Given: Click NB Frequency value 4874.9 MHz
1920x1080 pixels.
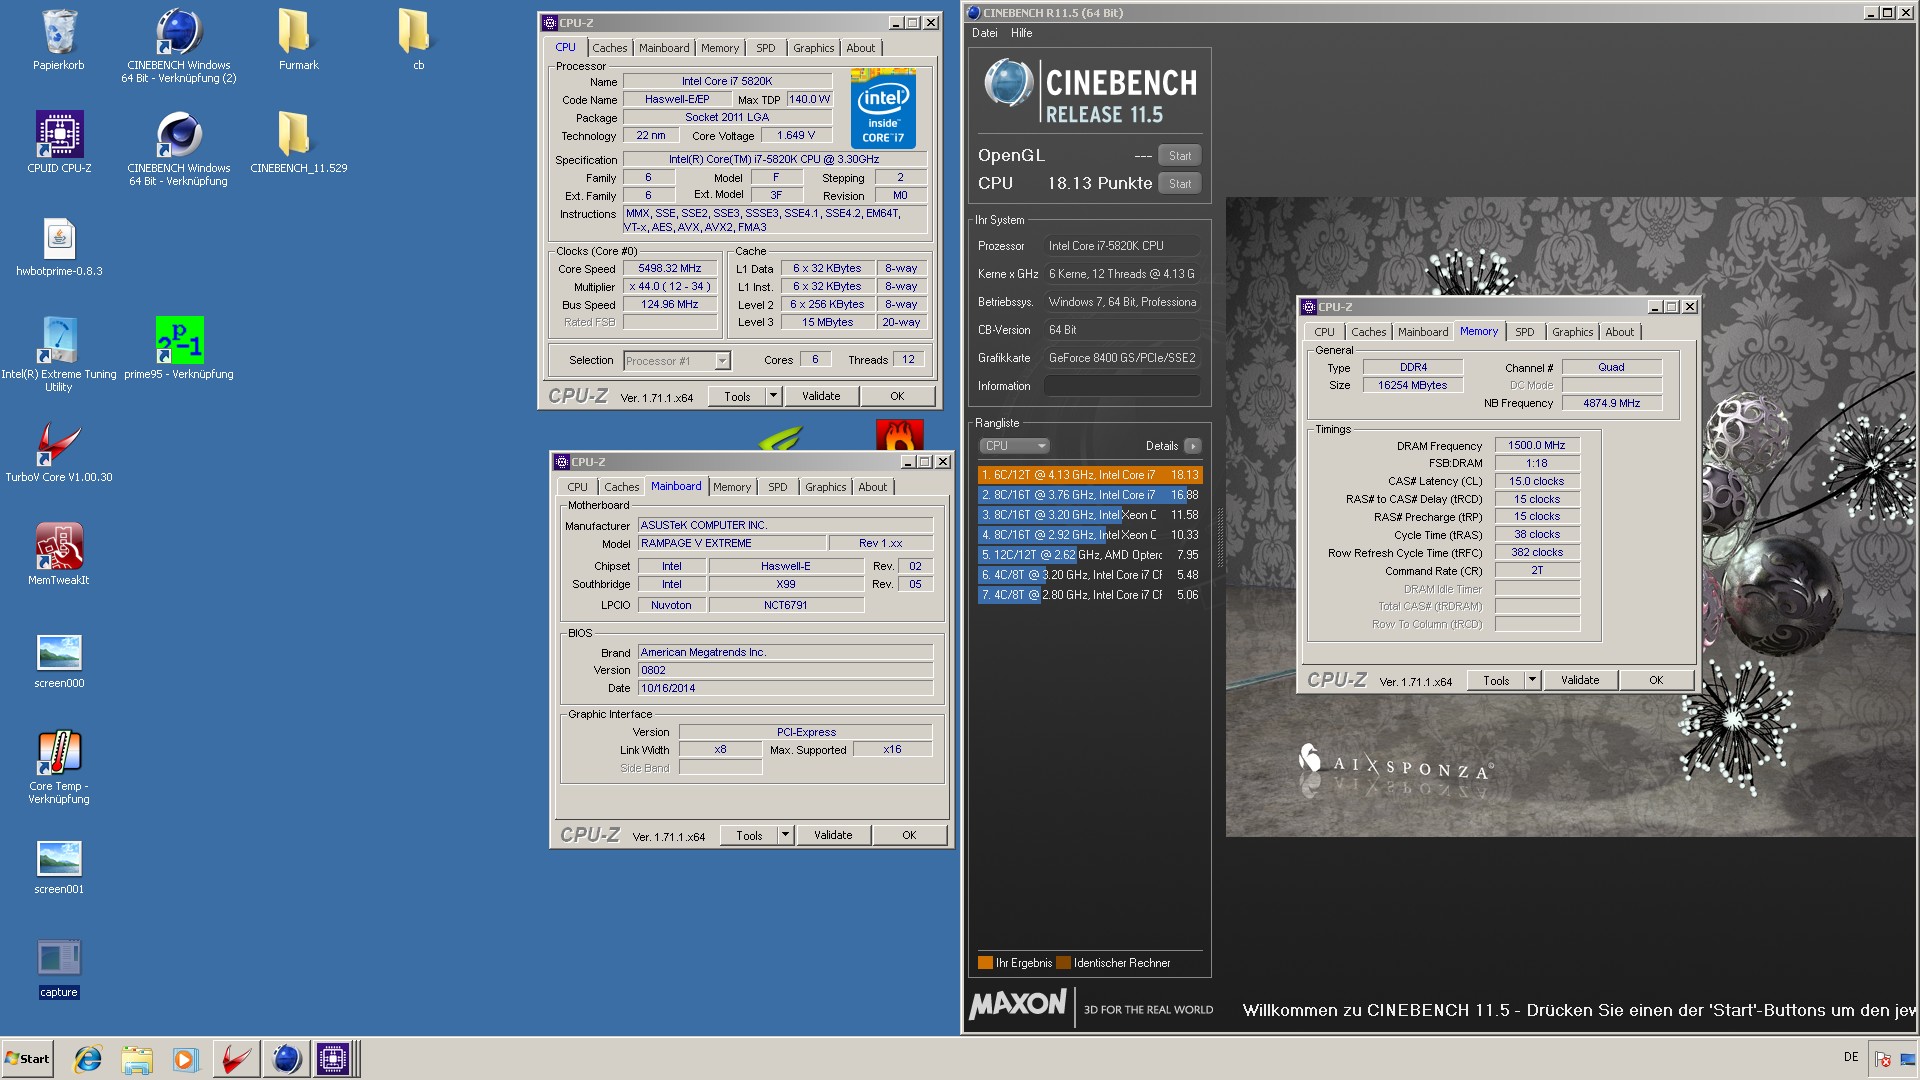Looking at the screenshot, I should pyautogui.click(x=1611, y=404).
